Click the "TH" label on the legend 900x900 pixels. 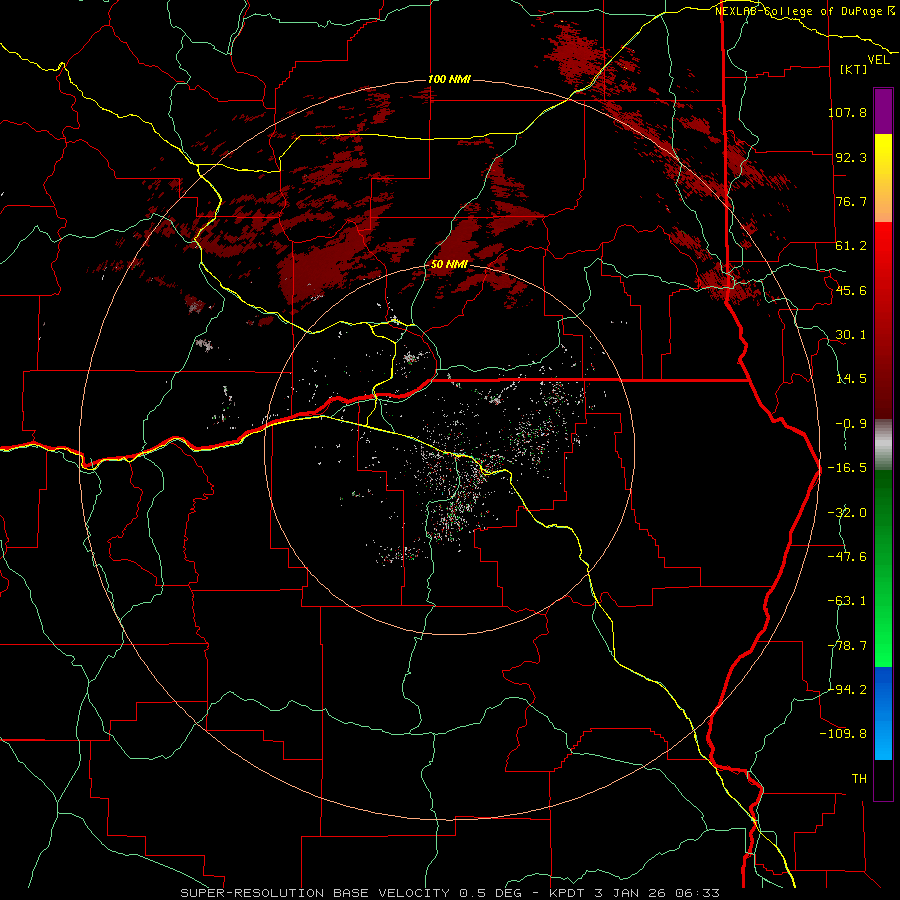(x=859, y=779)
